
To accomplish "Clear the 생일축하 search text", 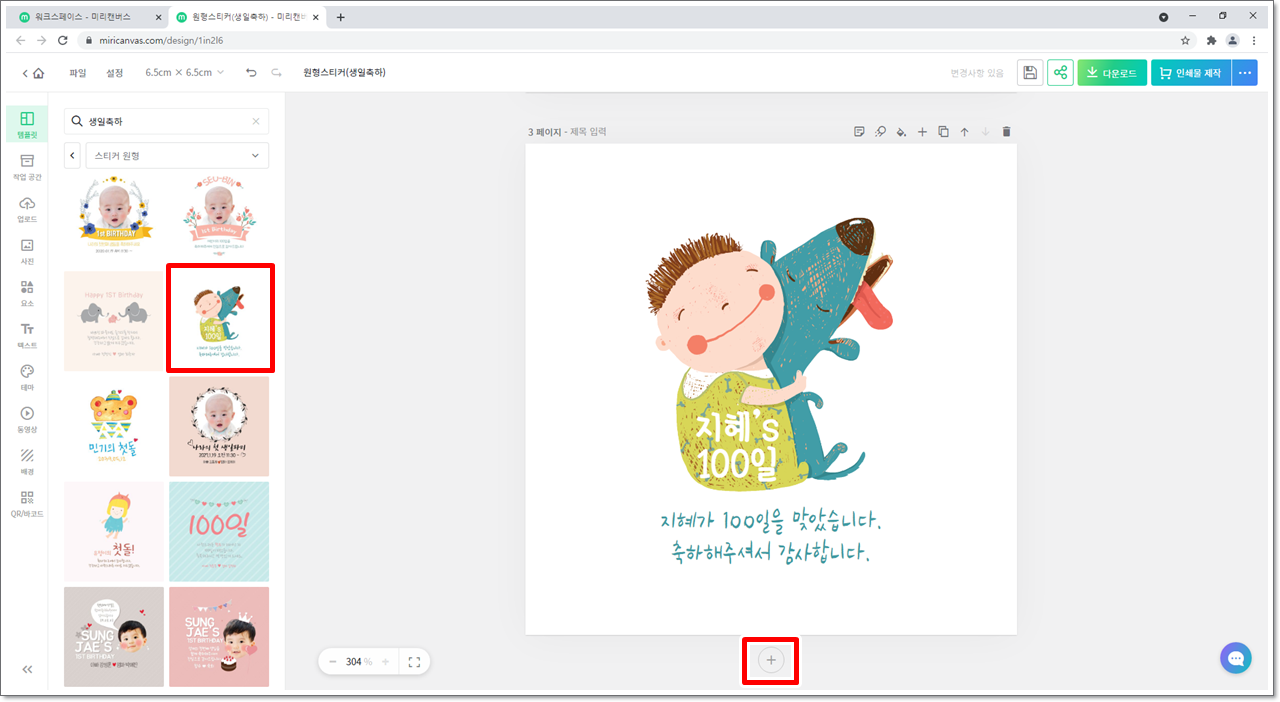I will [x=255, y=121].
